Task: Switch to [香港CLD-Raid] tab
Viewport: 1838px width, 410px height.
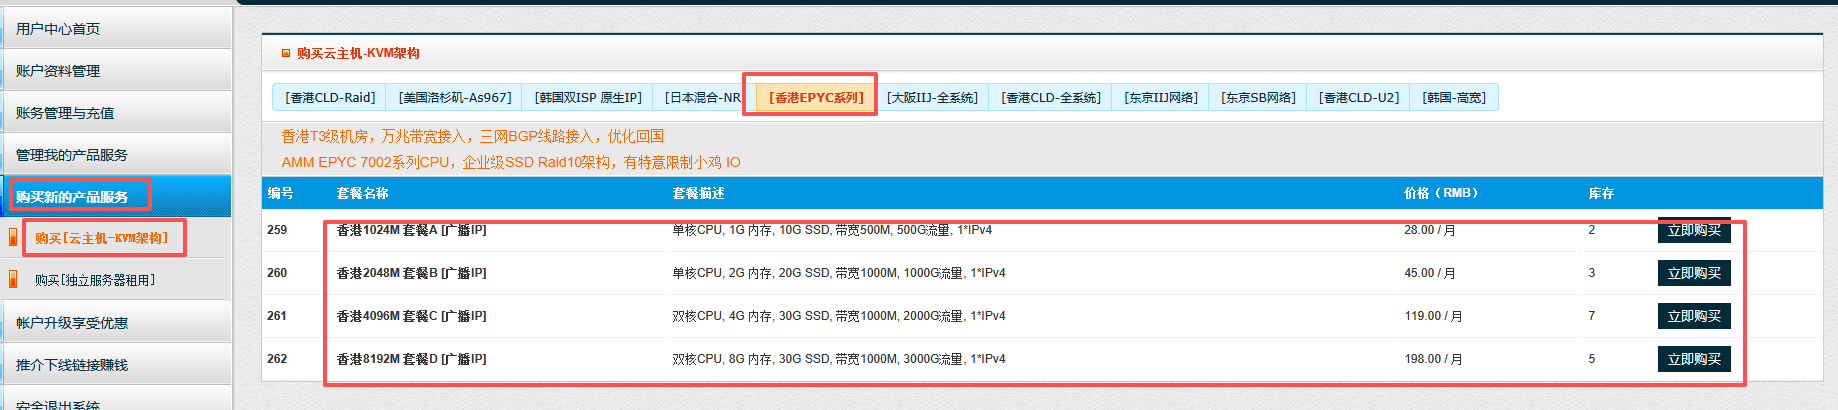Action: tap(330, 97)
